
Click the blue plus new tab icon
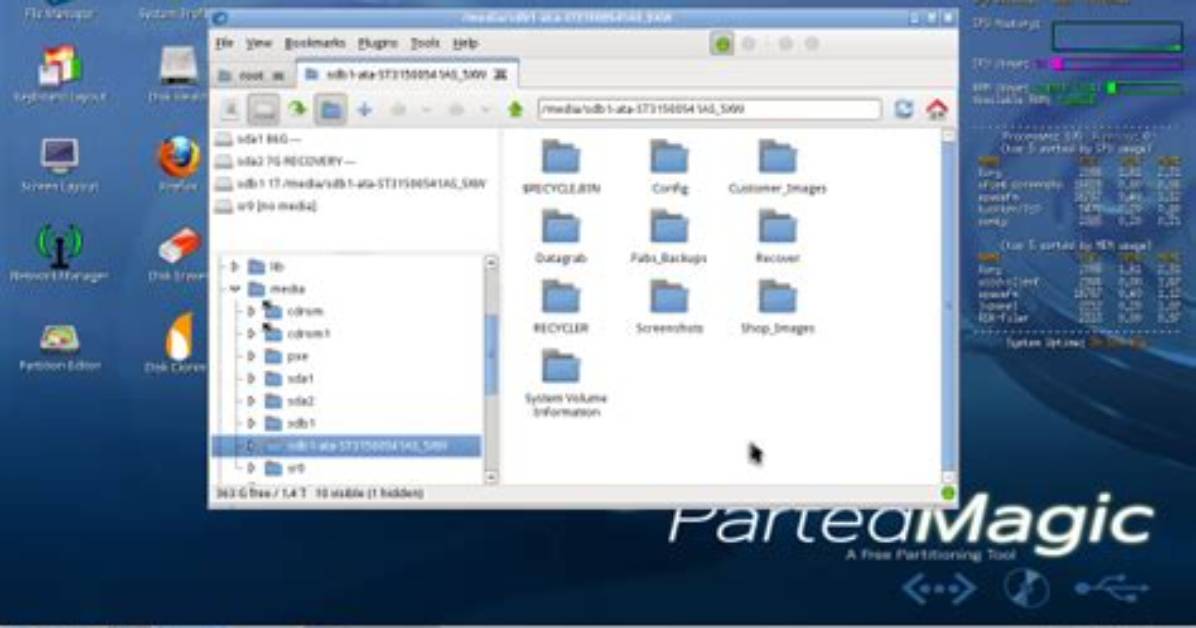pos(365,110)
